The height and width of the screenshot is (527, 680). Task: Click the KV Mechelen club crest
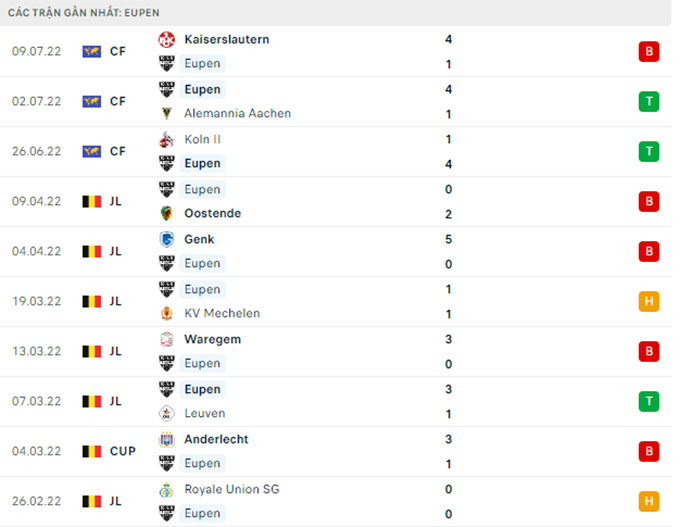click(x=167, y=313)
